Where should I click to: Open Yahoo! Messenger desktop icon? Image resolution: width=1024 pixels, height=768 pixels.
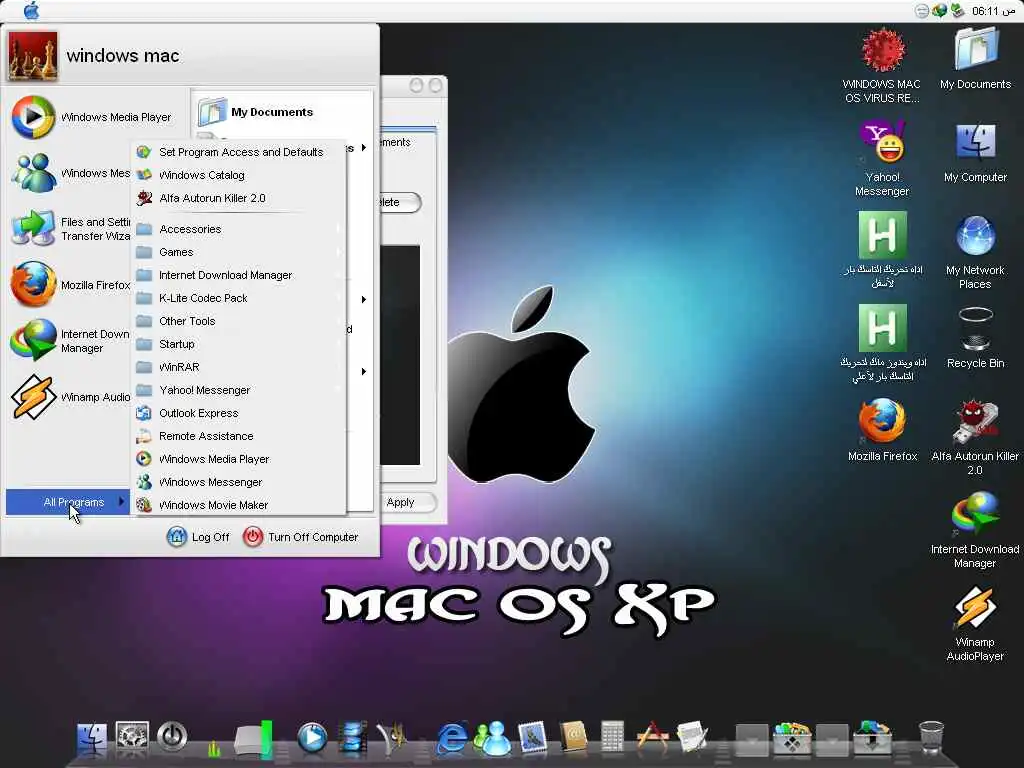coord(882,158)
